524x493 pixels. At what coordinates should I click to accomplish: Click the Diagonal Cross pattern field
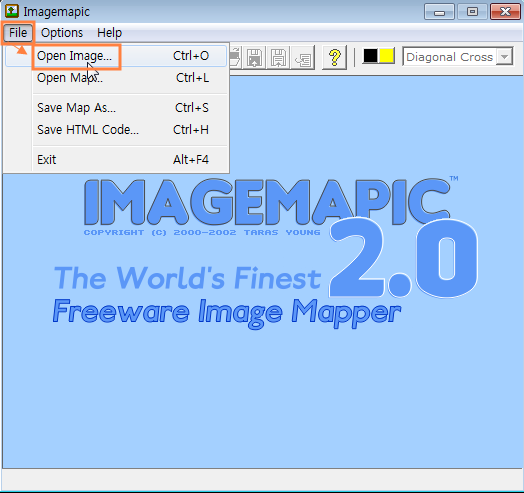(458, 56)
